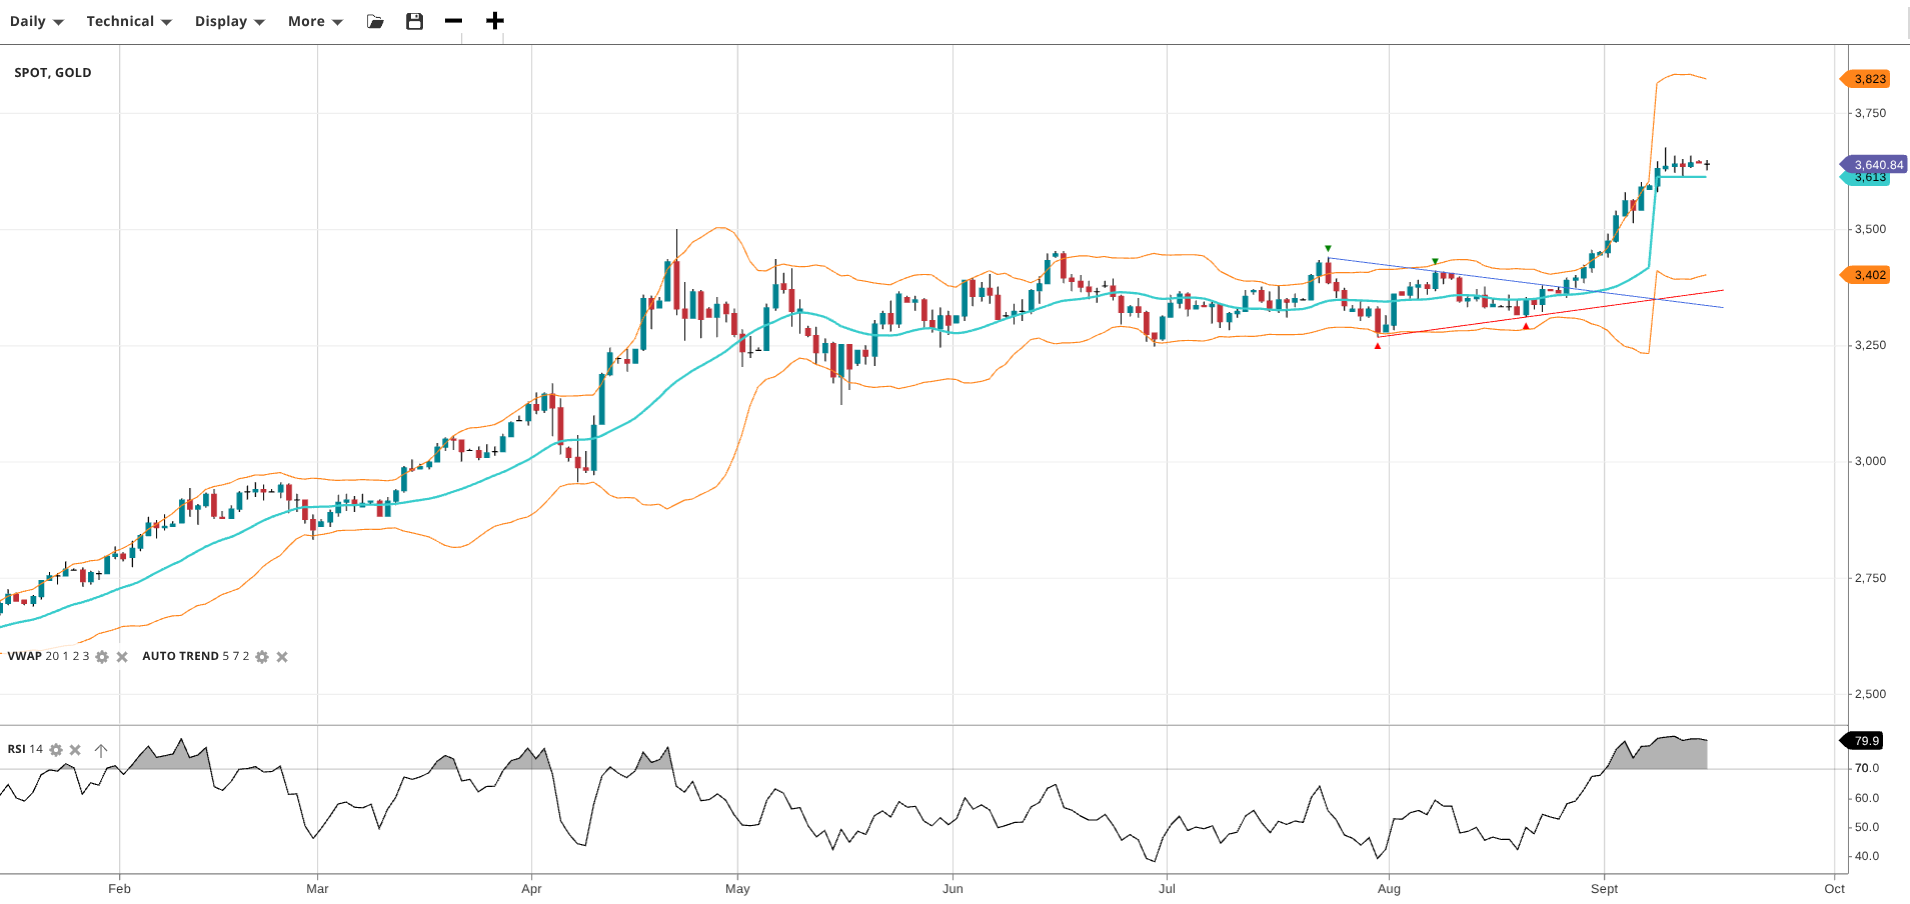Click the save chart floppy disk icon
The height and width of the screenshot is (904, 1910).
click(x=414, y=21)
